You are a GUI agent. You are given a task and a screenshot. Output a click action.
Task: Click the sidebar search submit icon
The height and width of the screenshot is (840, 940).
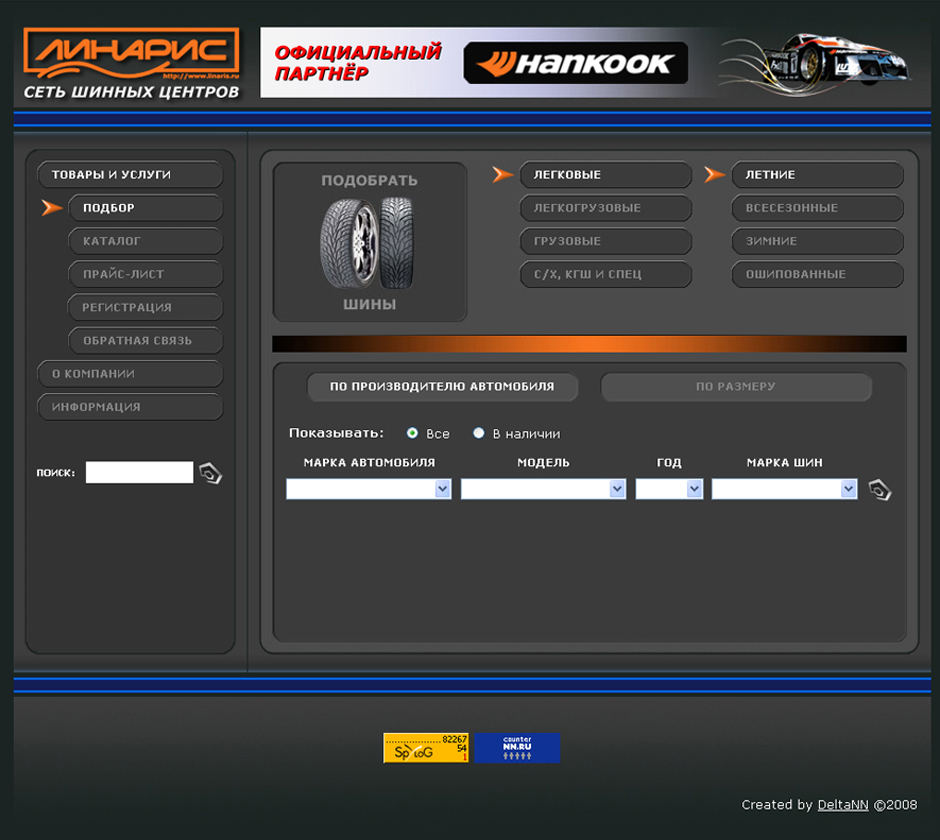(210, 473)
